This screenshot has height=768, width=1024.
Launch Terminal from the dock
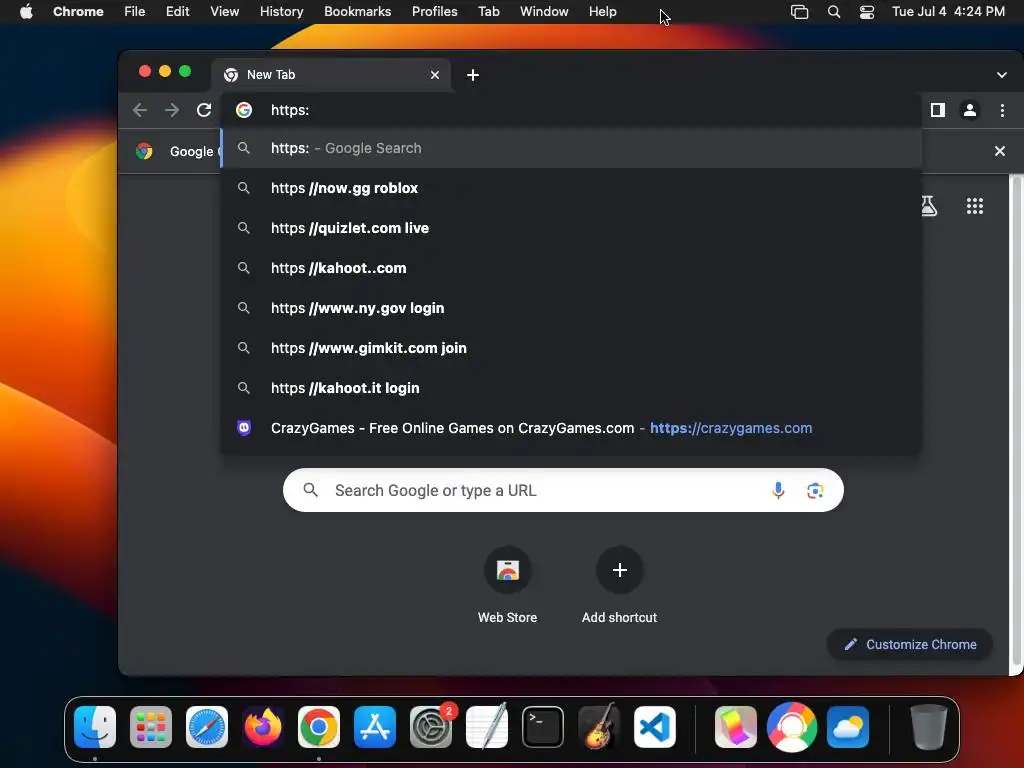[x=543, y=726]
